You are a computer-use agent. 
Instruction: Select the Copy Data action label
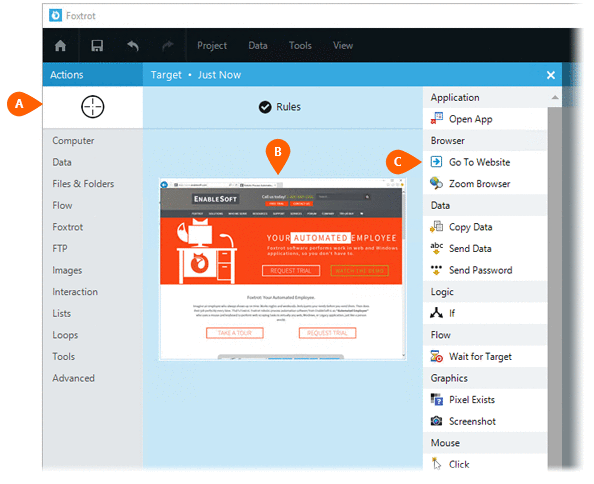pyautogui.click(x=471, y=227)
